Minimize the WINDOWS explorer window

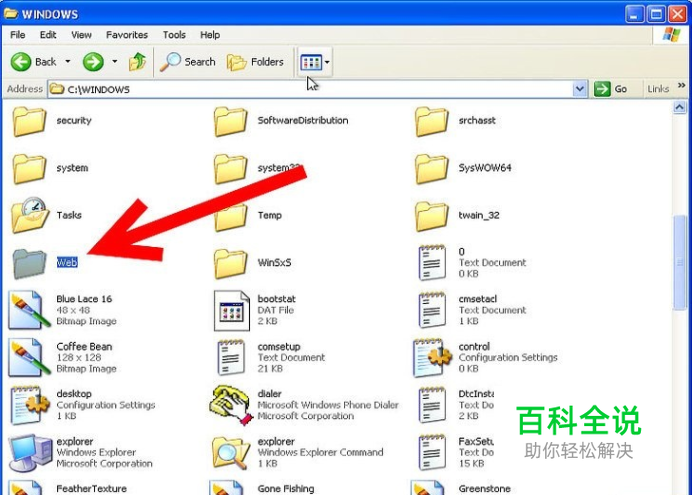[x=634, y=15]
